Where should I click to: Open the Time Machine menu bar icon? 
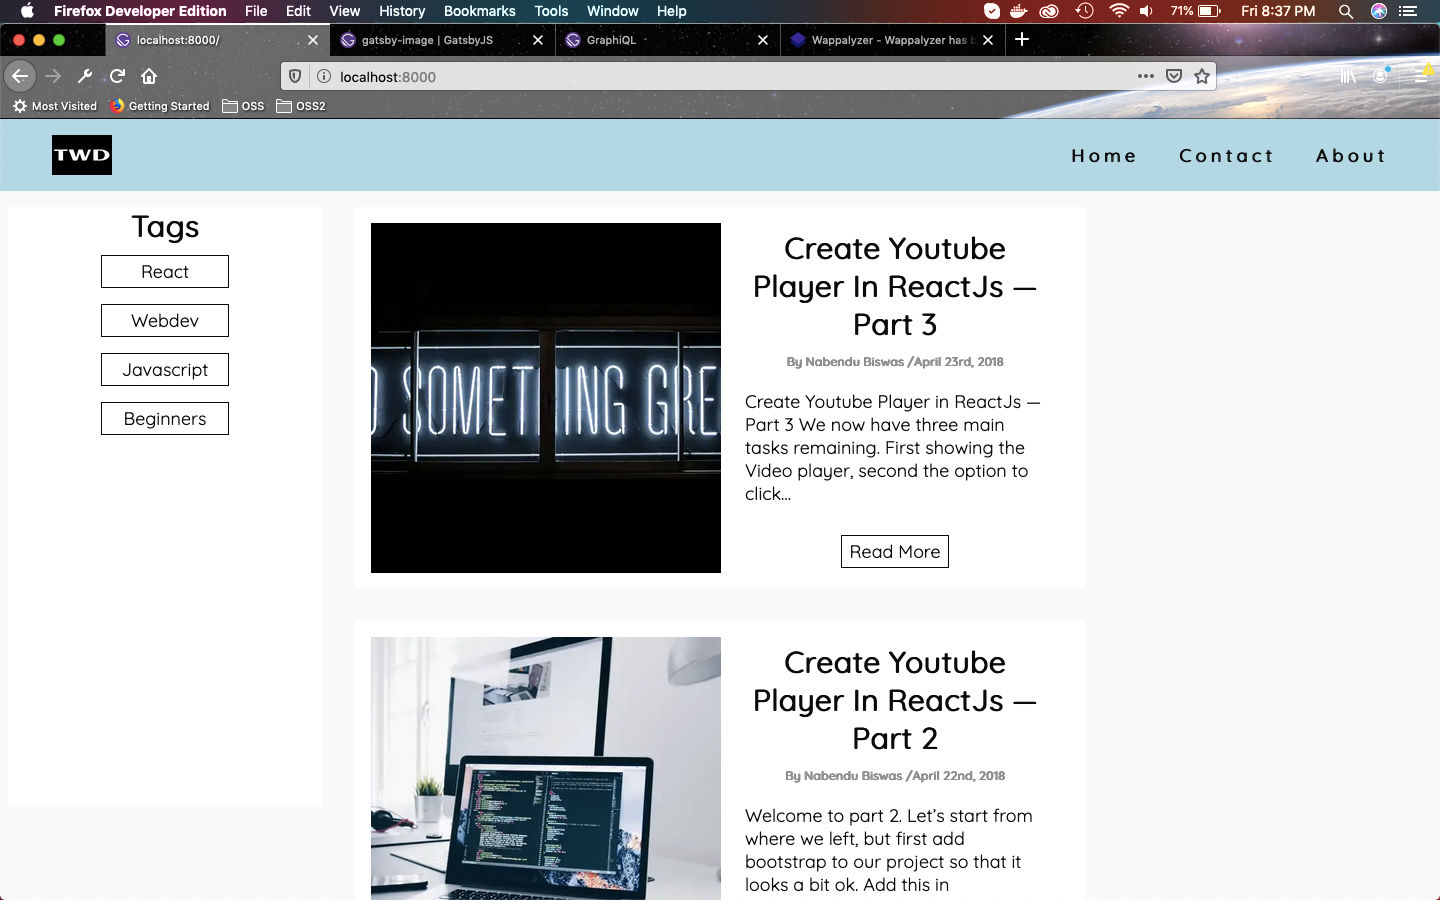point(1085,11)
